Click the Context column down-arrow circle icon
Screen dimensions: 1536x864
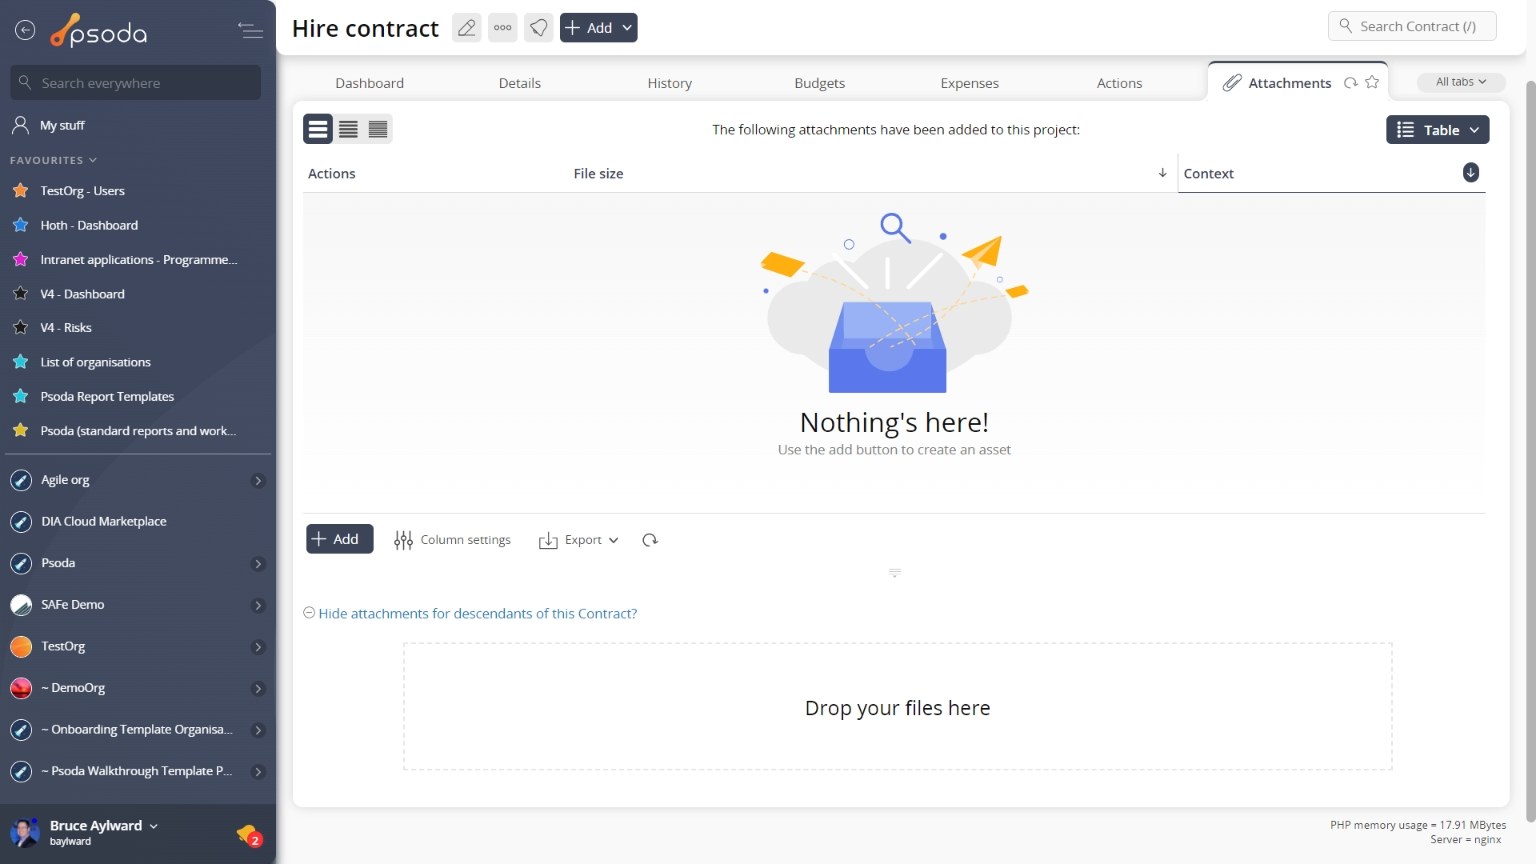[1471, 172]
